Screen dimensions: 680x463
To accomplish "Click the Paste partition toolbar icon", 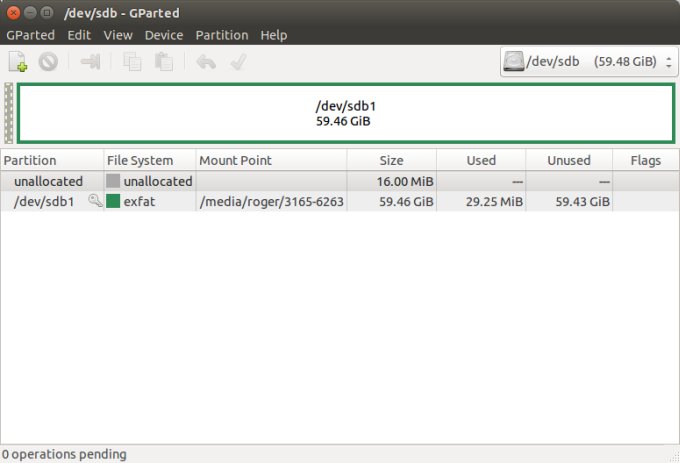I will pyautogui.click(x=163, y=62).
